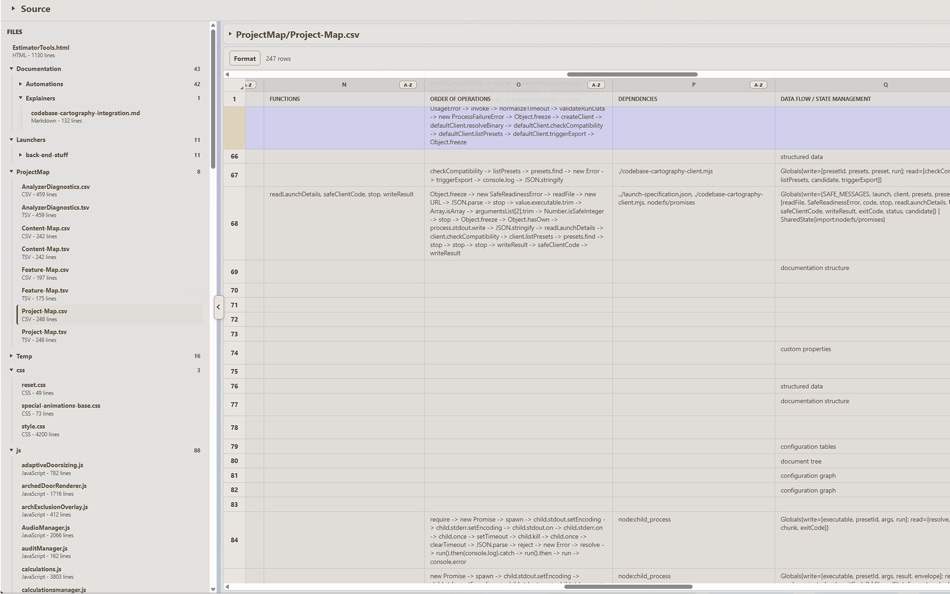Sort column N with A-Z button

point(408,85)
